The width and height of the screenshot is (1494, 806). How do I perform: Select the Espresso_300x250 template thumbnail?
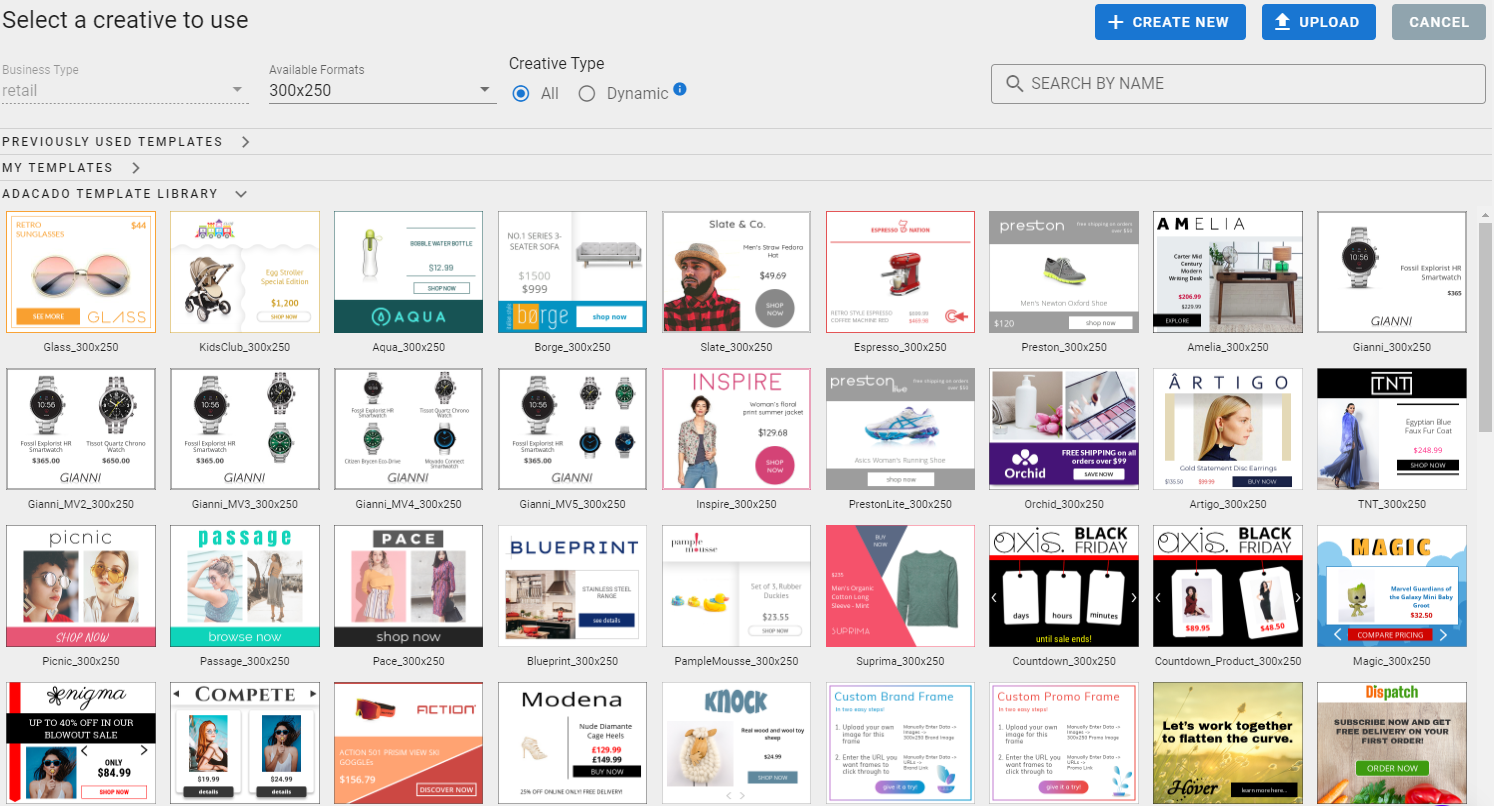tap(900, 272)
